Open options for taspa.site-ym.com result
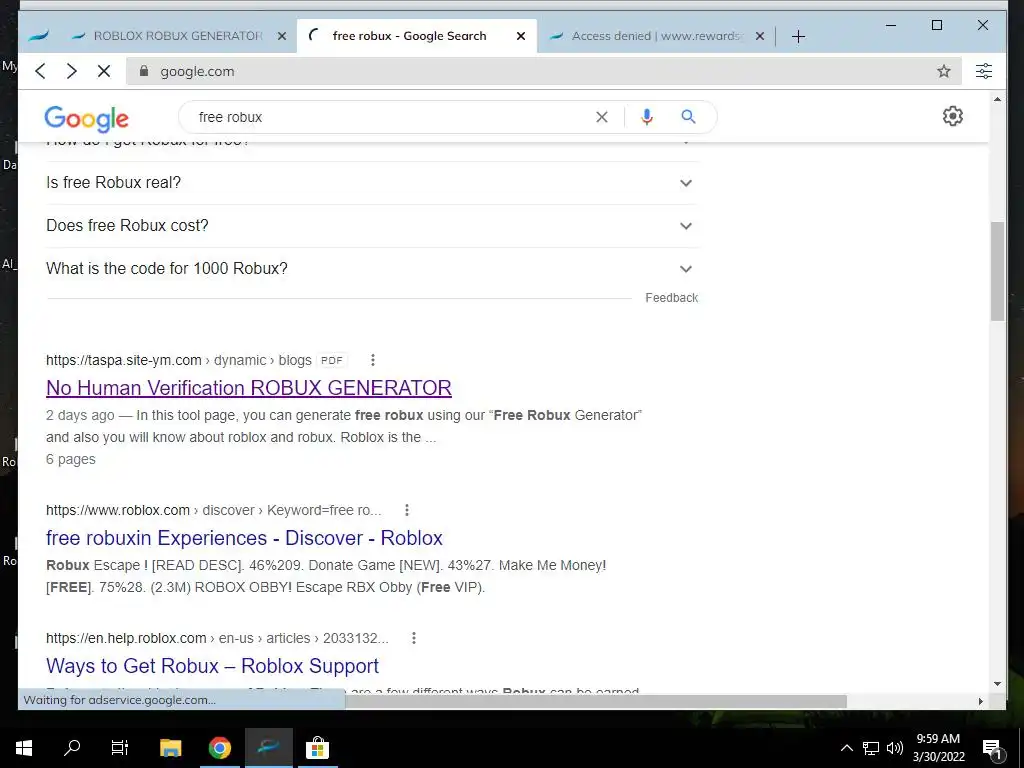The image size is (1024, 768). (372, 360)
